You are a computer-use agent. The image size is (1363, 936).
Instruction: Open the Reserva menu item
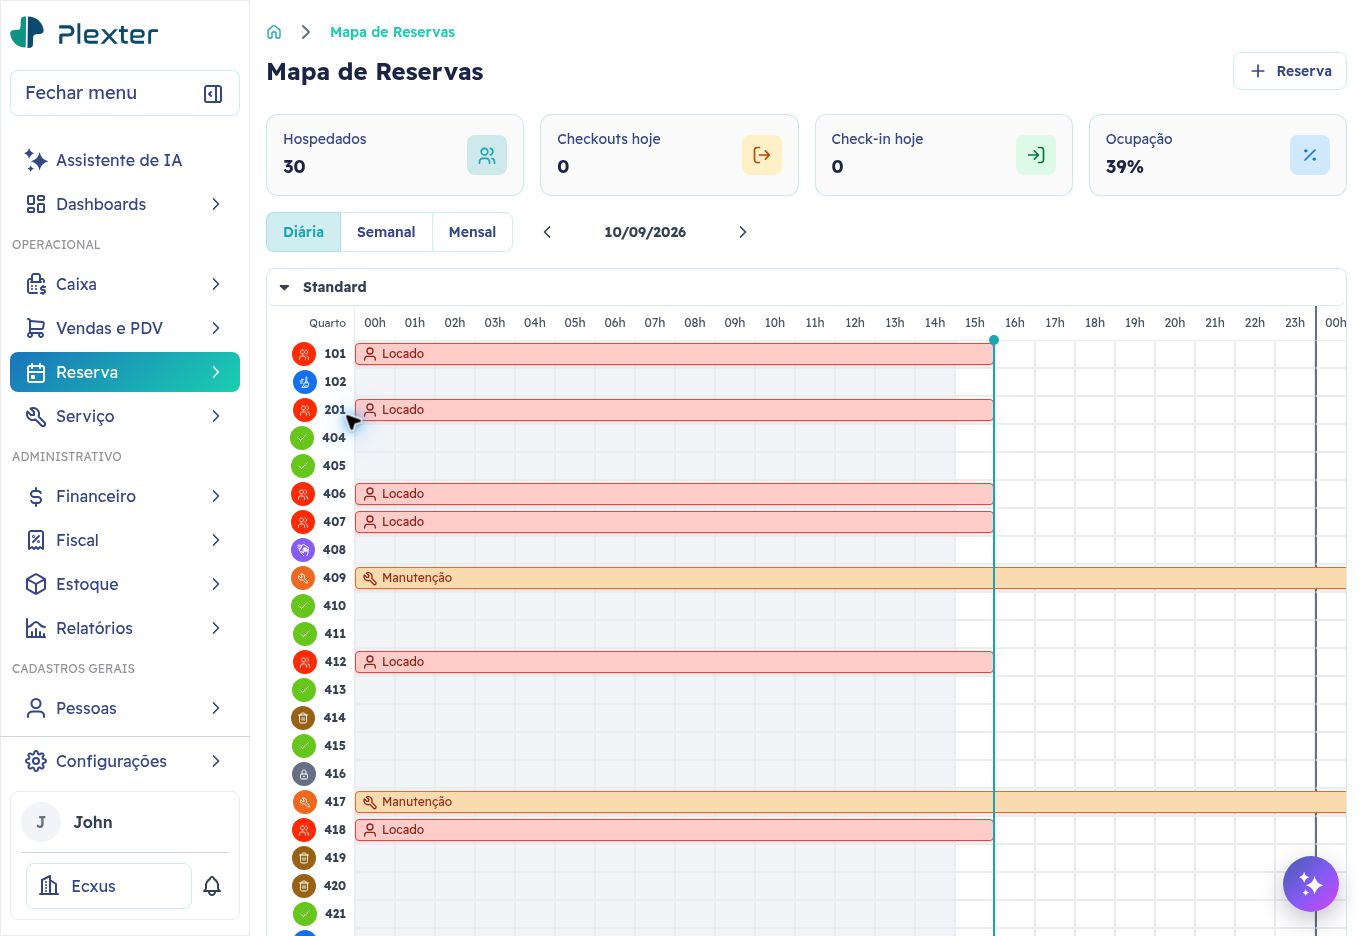[x=125, y=372]
